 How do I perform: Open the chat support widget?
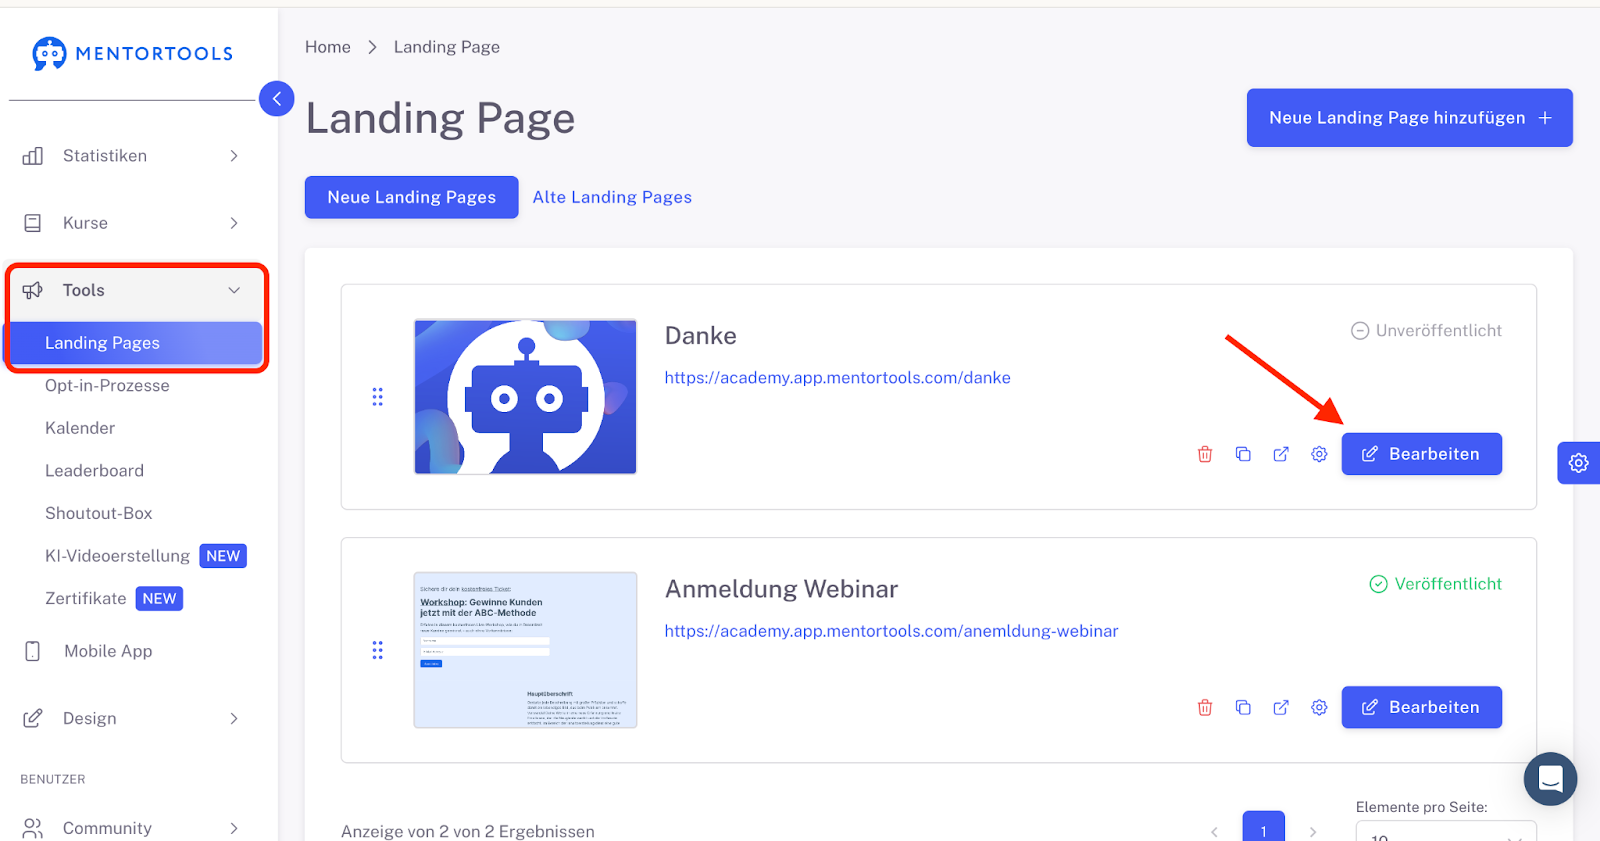click(1550, 779)
